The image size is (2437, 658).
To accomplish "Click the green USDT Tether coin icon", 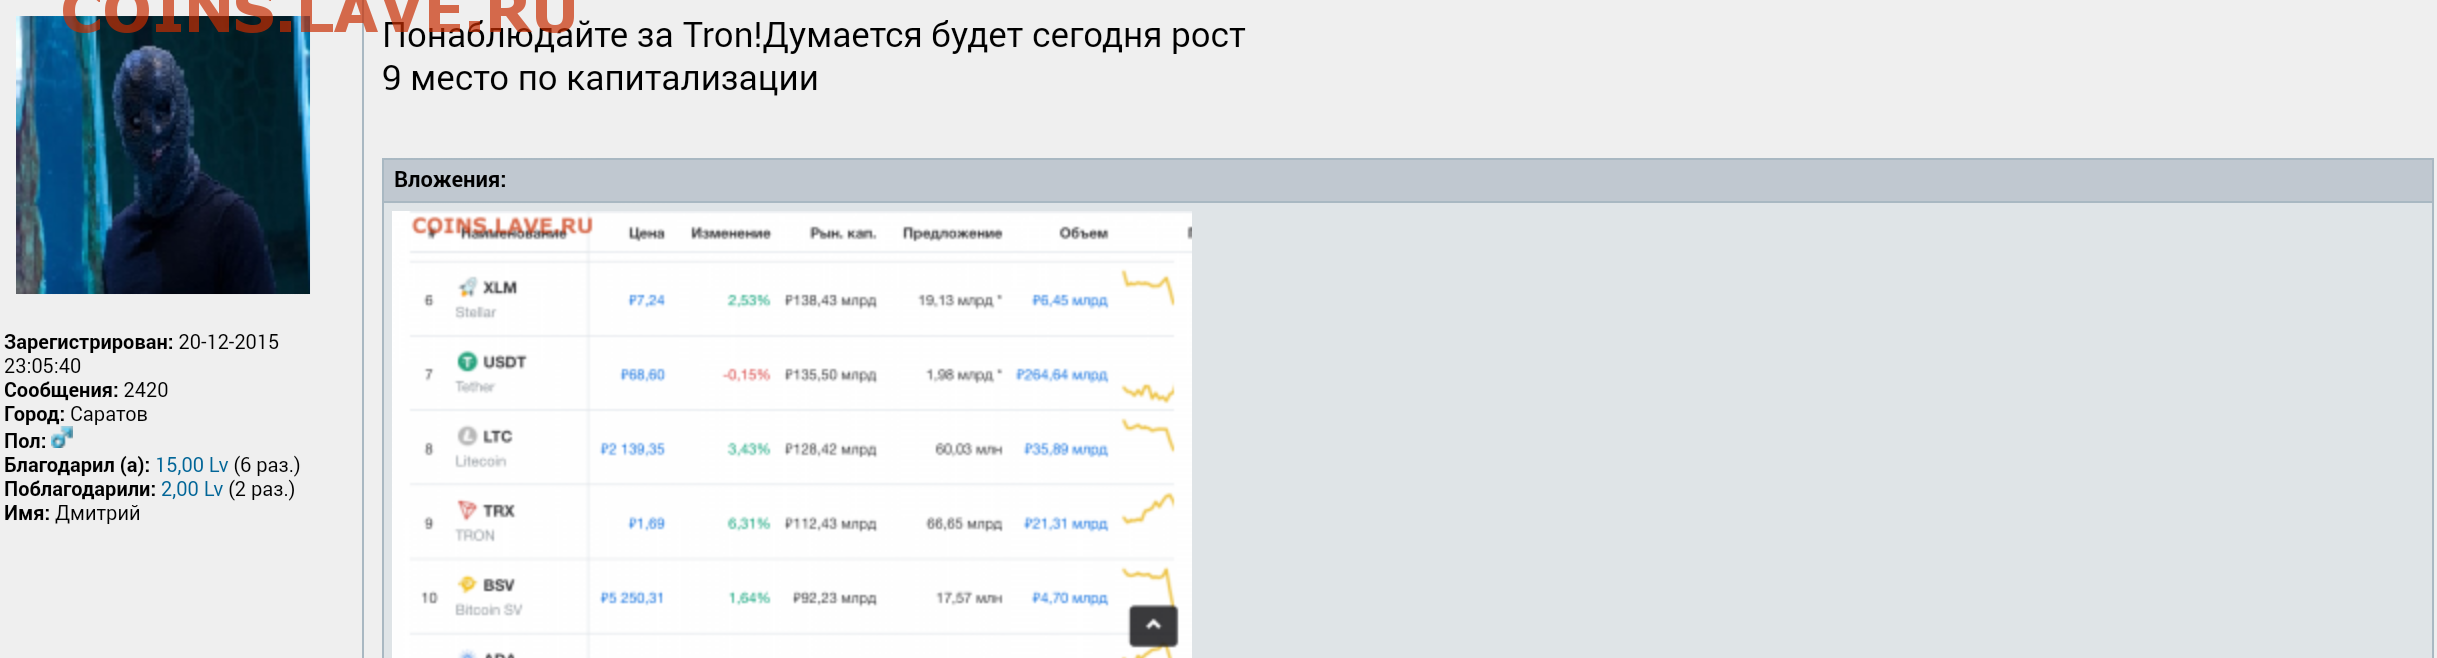I will (467, 361).
